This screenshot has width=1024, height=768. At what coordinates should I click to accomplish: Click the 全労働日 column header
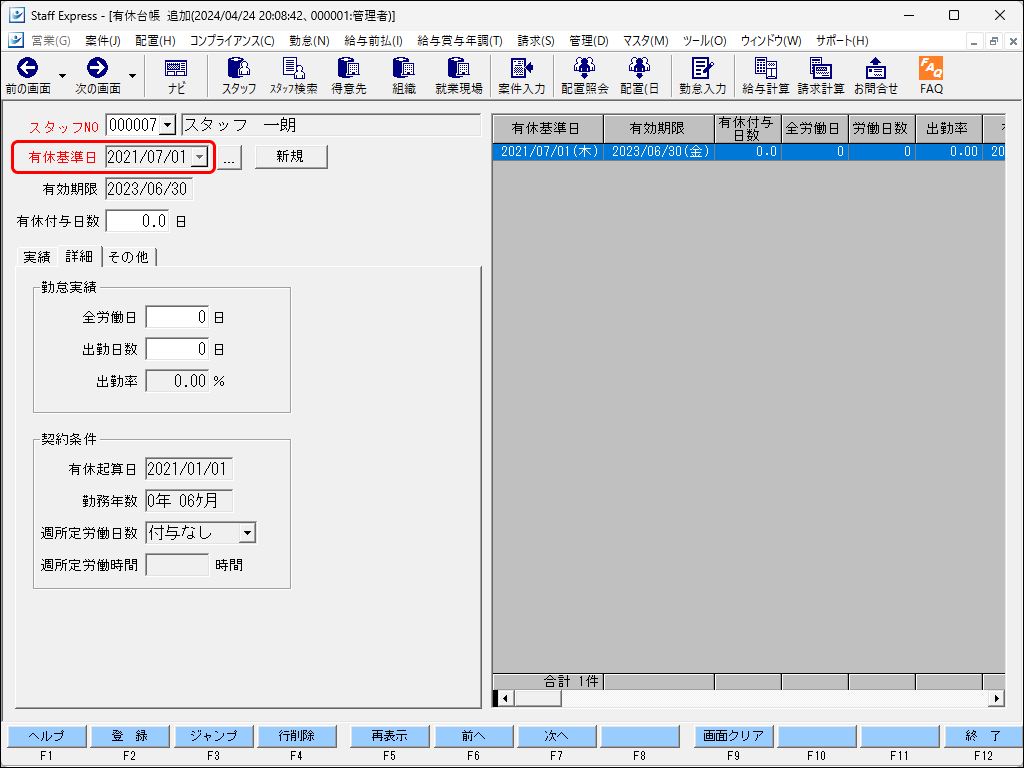click(x=814, y=129)
